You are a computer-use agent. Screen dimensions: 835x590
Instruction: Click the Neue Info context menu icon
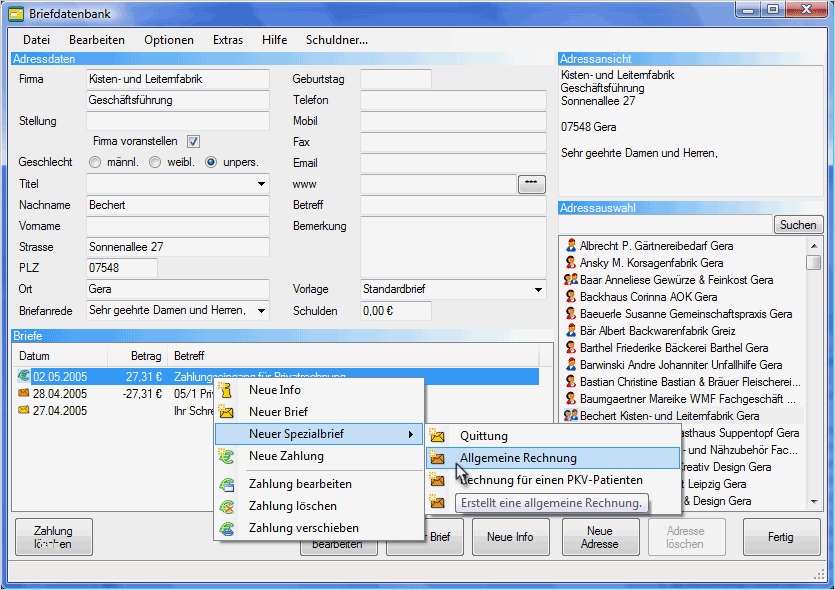pos(226,390)
